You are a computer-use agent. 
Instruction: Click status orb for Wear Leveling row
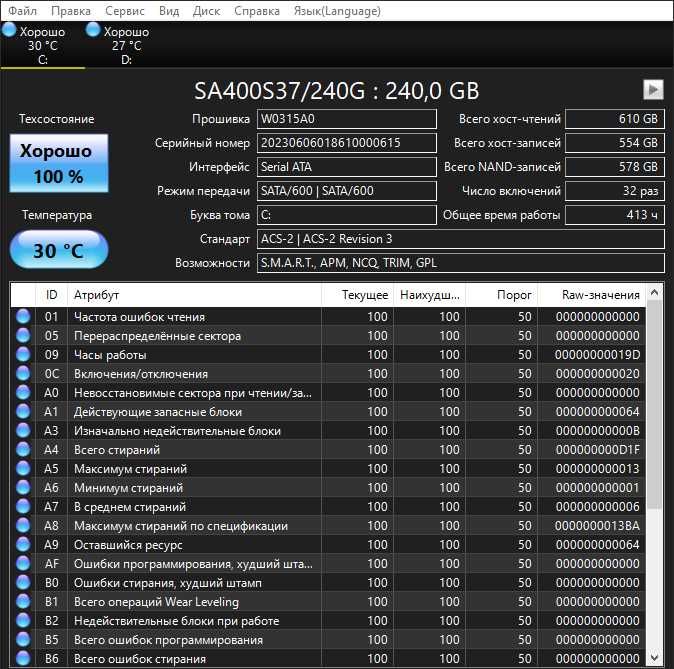[x=23, y=601]
